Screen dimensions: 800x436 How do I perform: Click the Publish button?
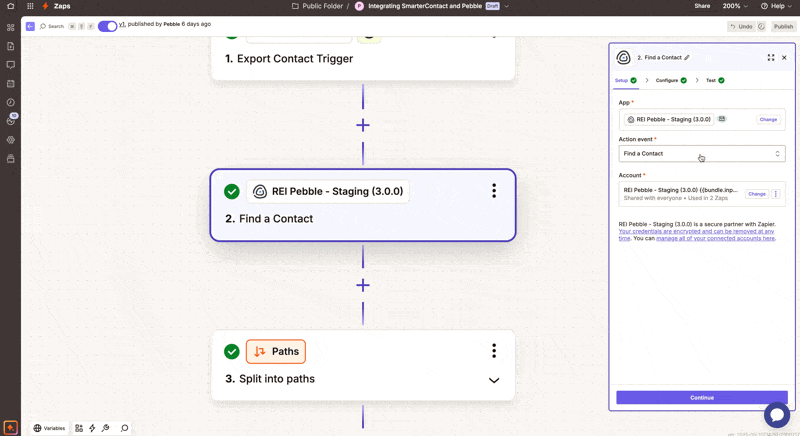[x=783, y=27]
